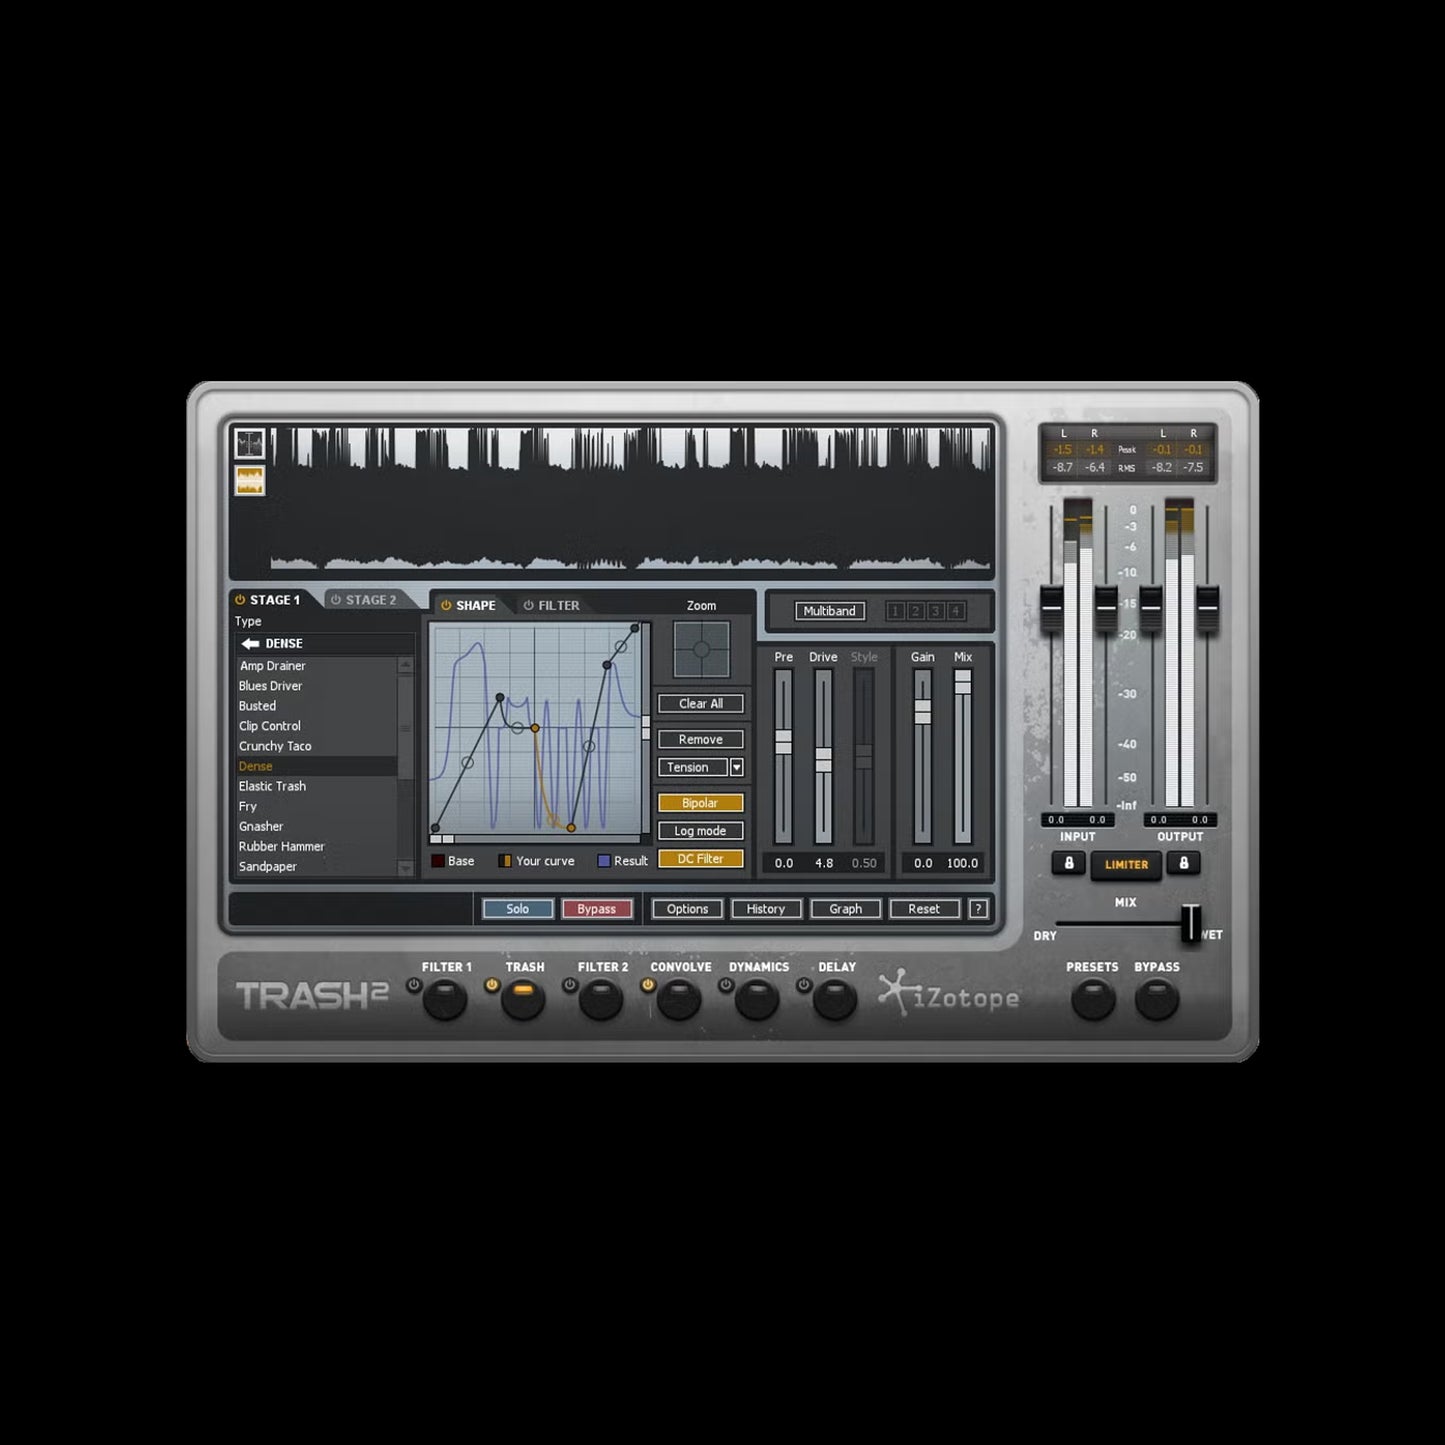Click the Zoom crosshair pad
Image resolution: width=1445 pixels, height=1445 pixels.
(x=701, y=649)
